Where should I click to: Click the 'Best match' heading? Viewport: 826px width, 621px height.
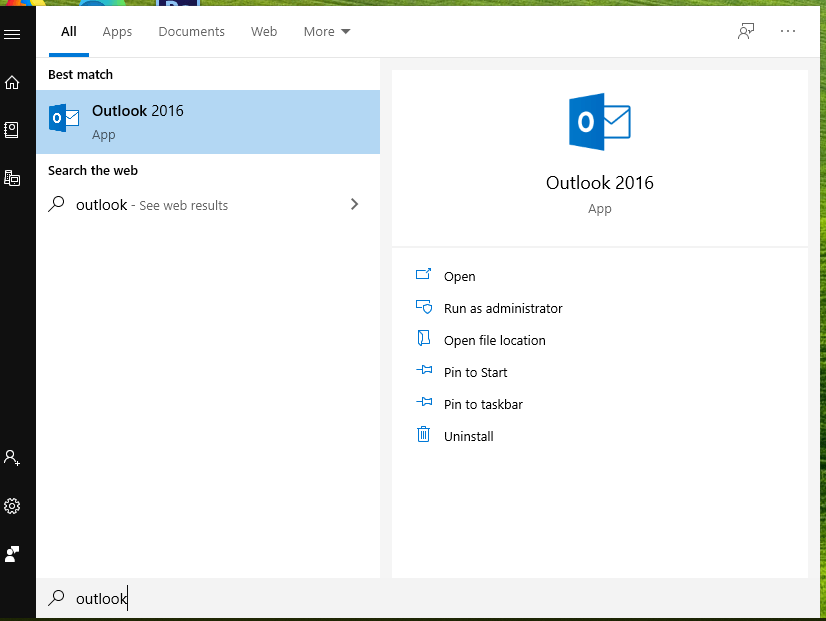click(x=81, y=75)
